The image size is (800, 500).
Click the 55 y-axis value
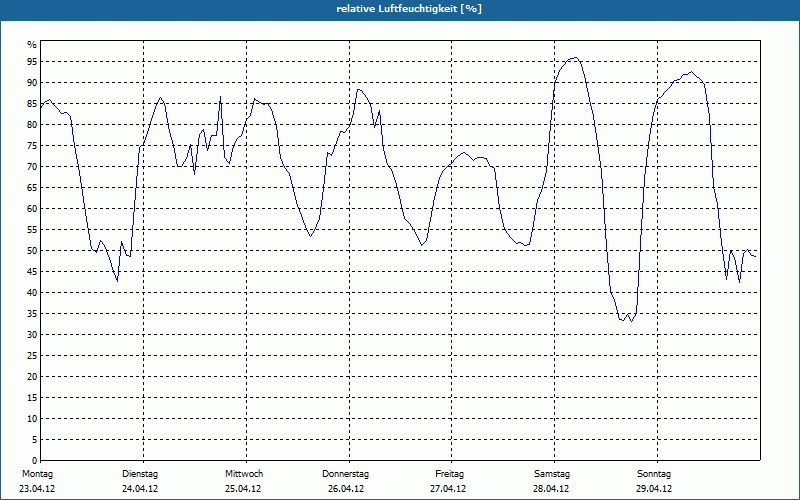coord(32,230)
